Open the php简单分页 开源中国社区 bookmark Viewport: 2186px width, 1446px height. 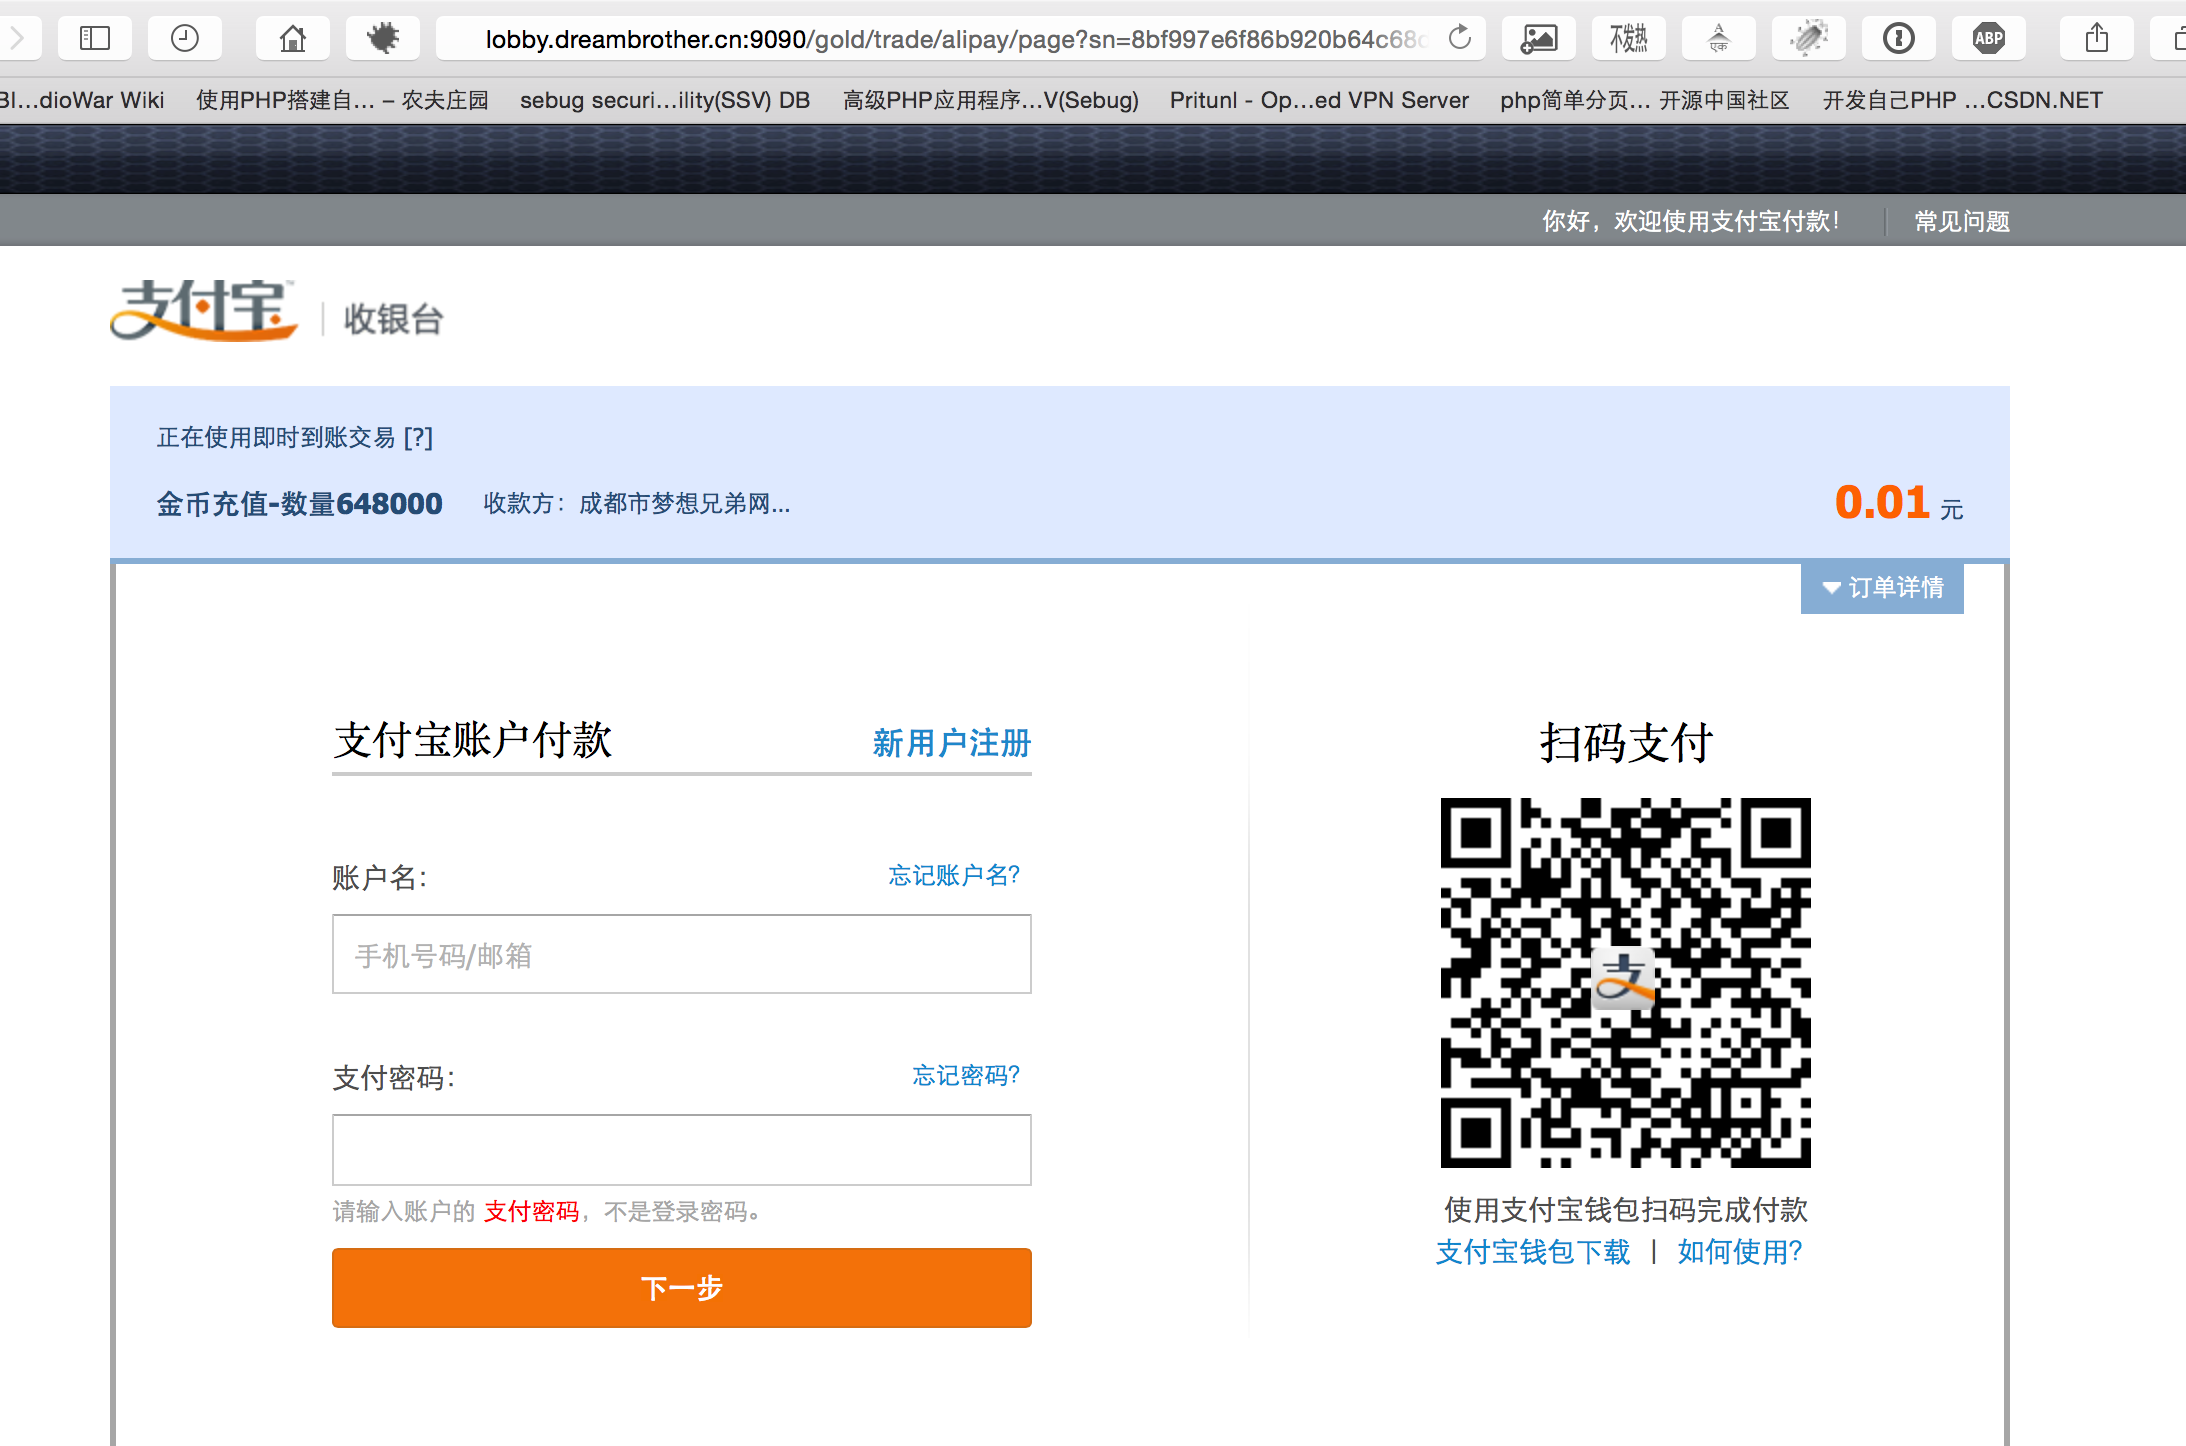coord(1645,100)
